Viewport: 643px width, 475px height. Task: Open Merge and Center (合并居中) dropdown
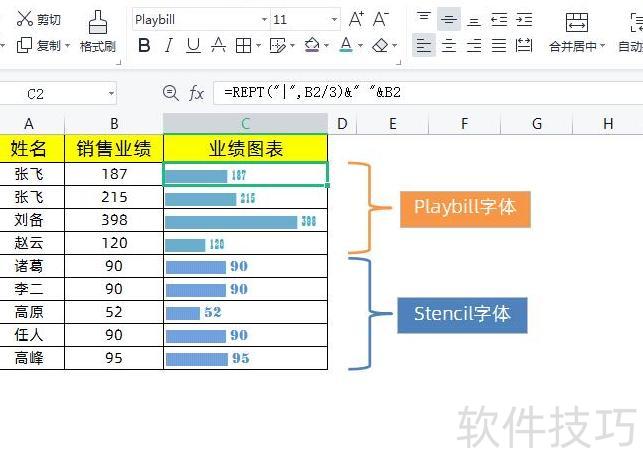coord(602,46)
